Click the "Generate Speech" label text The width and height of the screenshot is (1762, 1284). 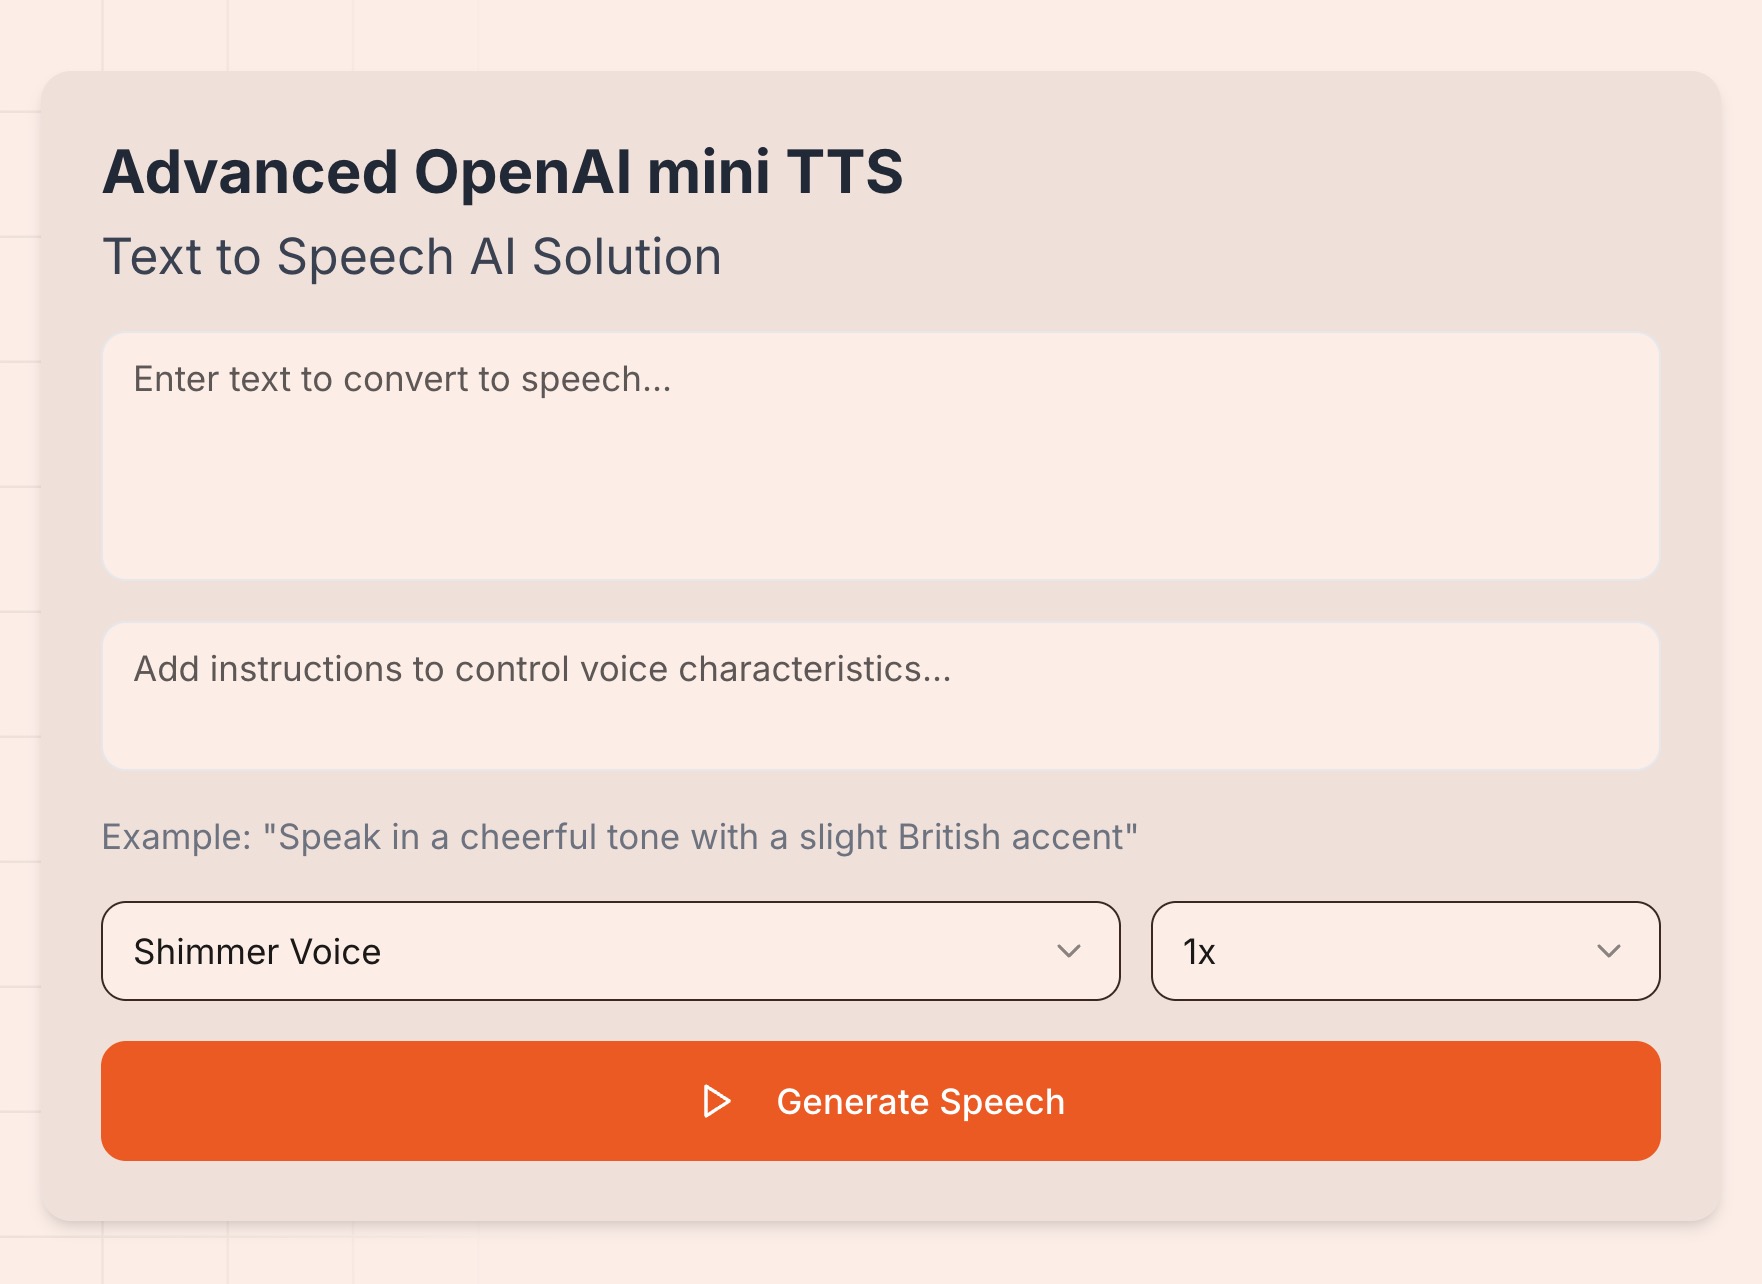pyautogui.click(x=920, y=1102)
